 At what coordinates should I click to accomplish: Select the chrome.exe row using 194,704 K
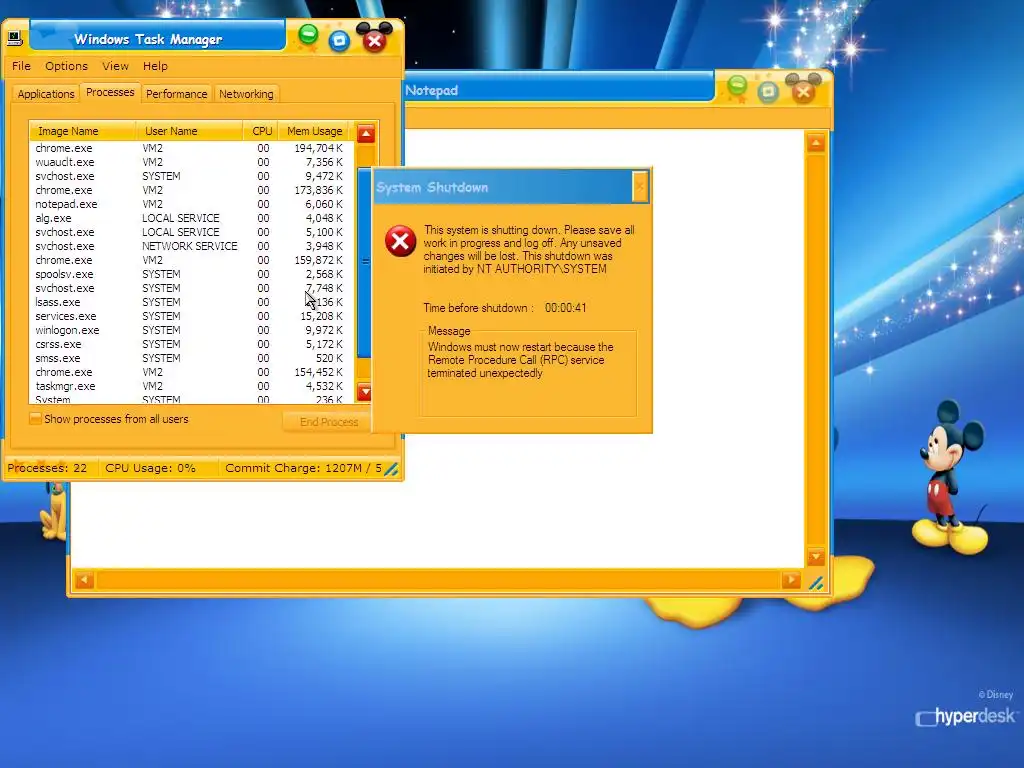click(x=191, y=148)
